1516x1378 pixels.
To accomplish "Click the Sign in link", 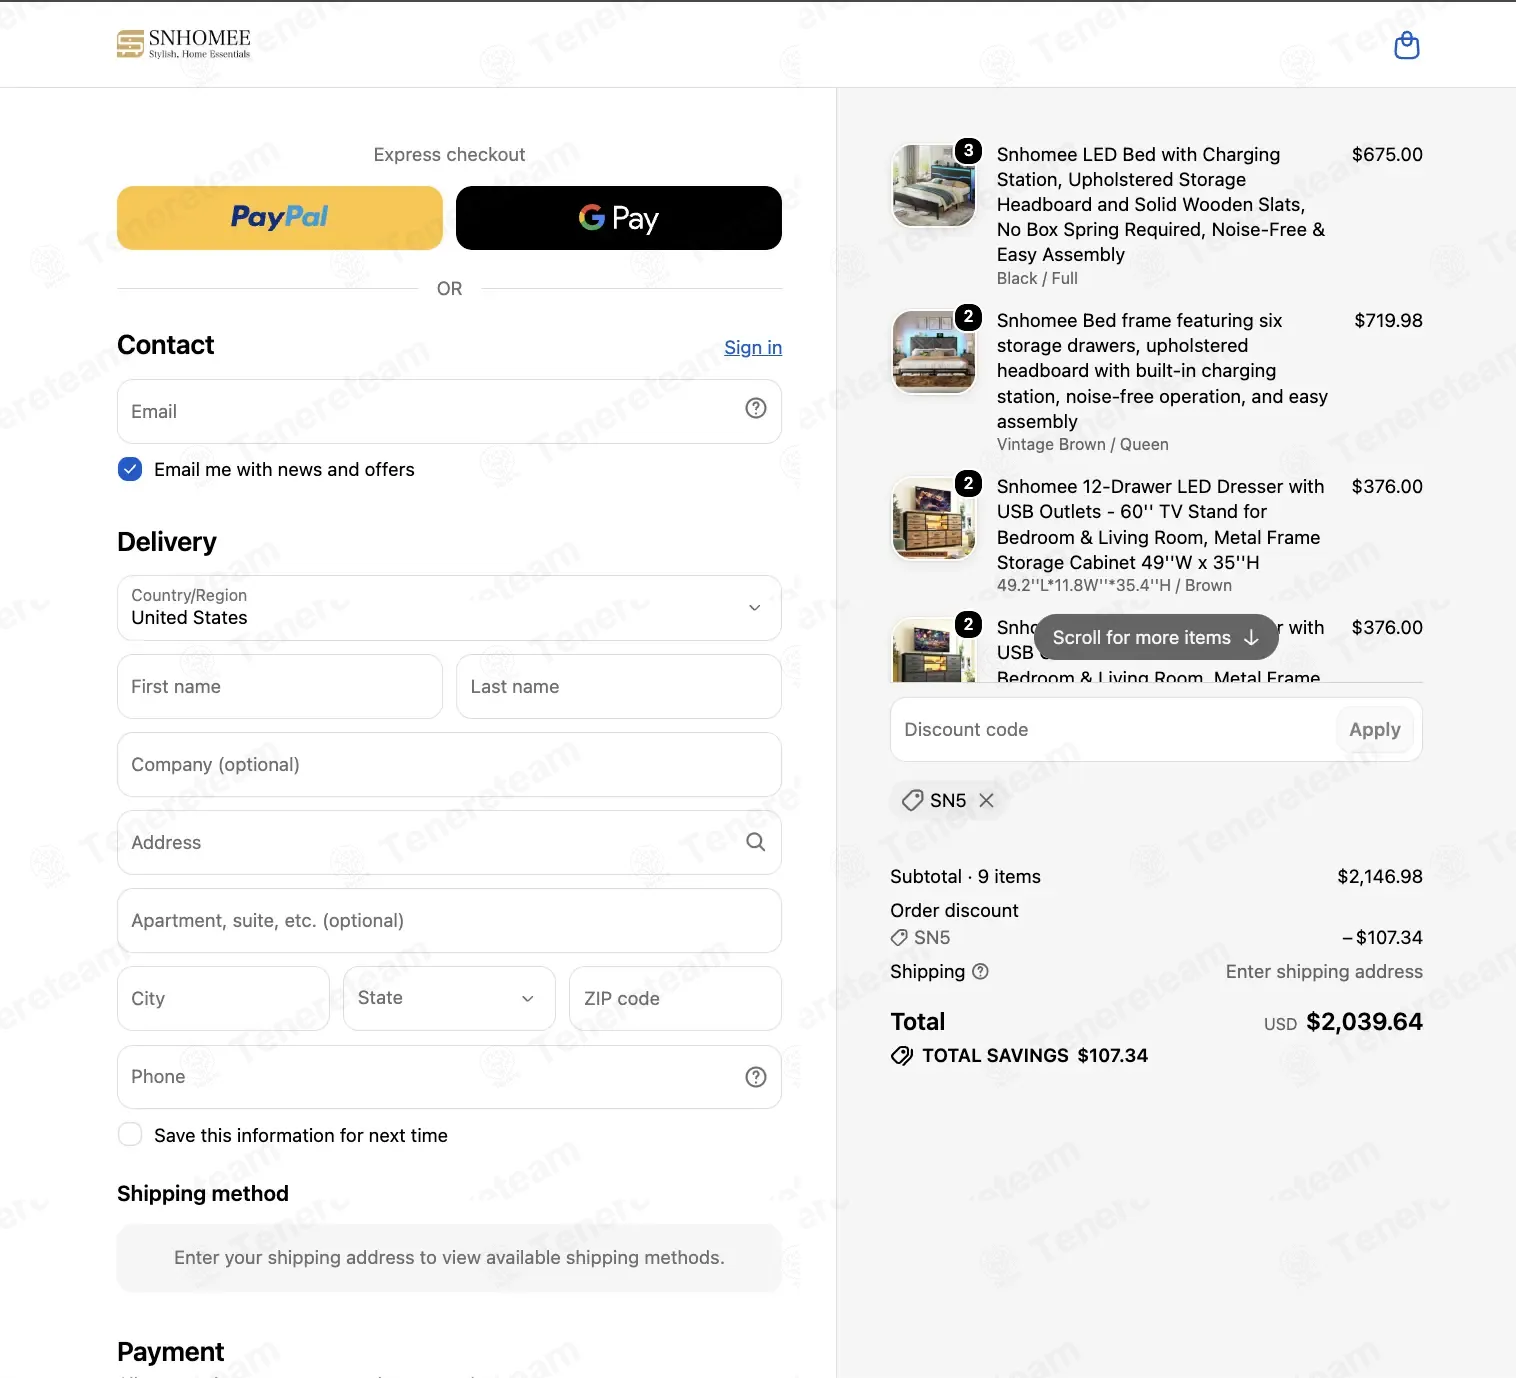I will click(753, 347).
